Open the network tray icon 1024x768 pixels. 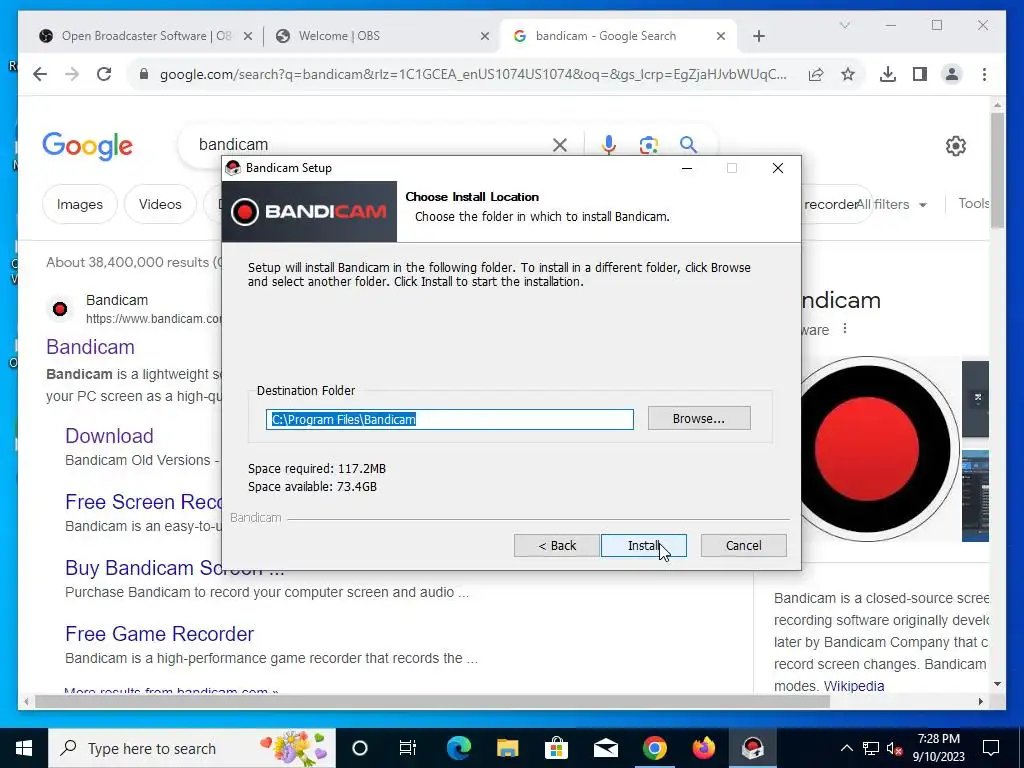point(871,748)
